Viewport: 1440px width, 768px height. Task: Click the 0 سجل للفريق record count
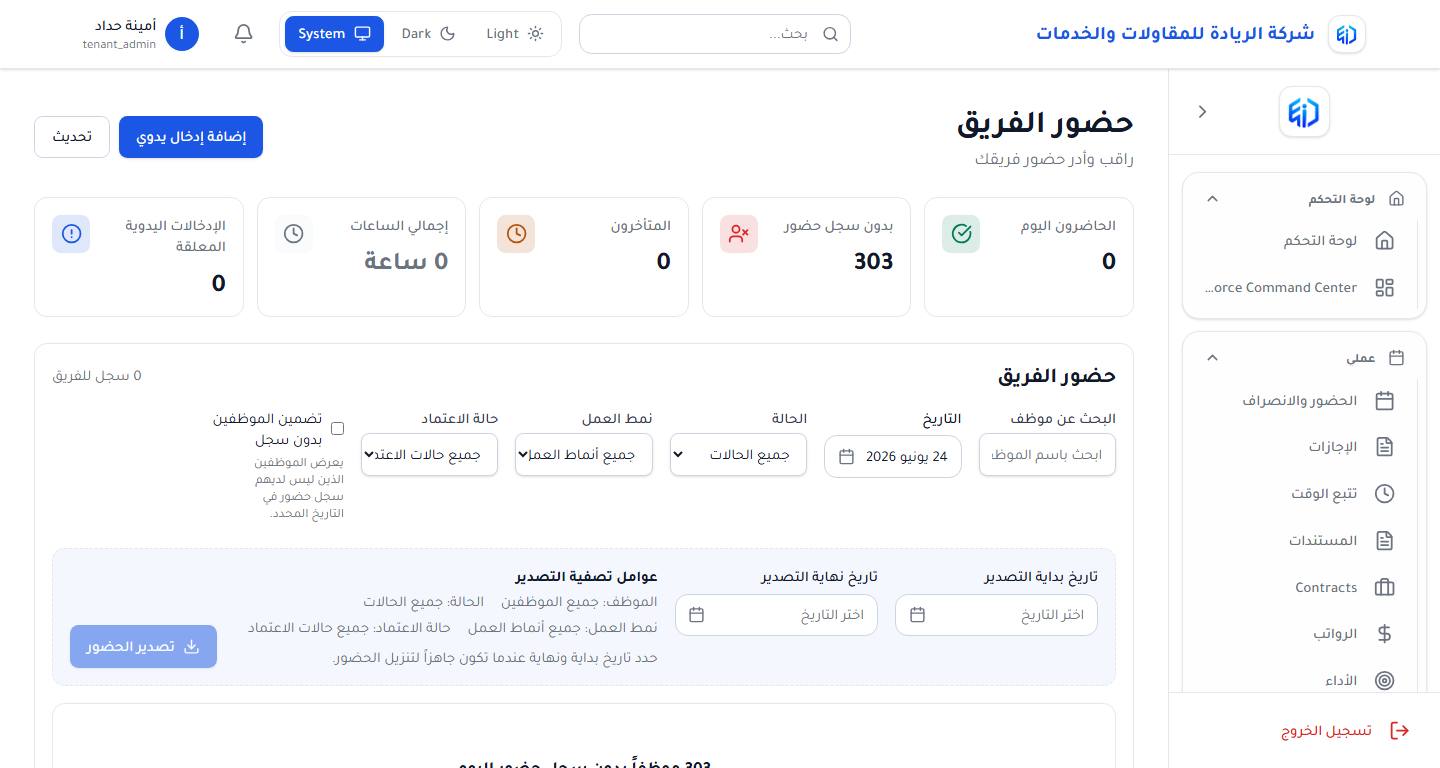[x=97, y=376]
